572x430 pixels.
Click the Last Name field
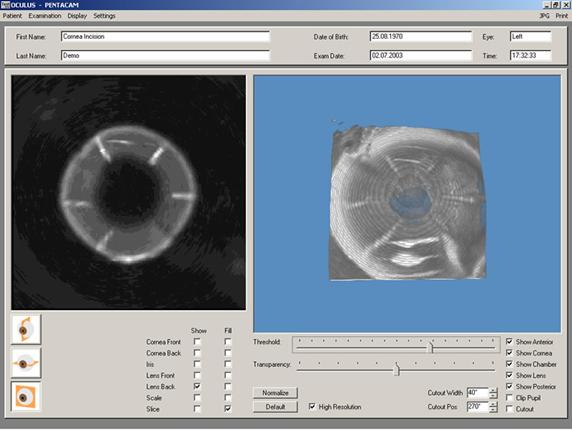click(166, 55)
